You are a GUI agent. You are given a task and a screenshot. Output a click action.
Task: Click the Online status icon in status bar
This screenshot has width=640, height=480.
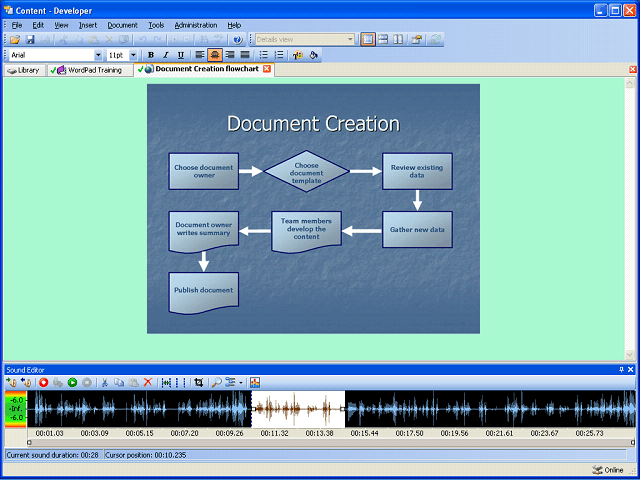[597, 470]
